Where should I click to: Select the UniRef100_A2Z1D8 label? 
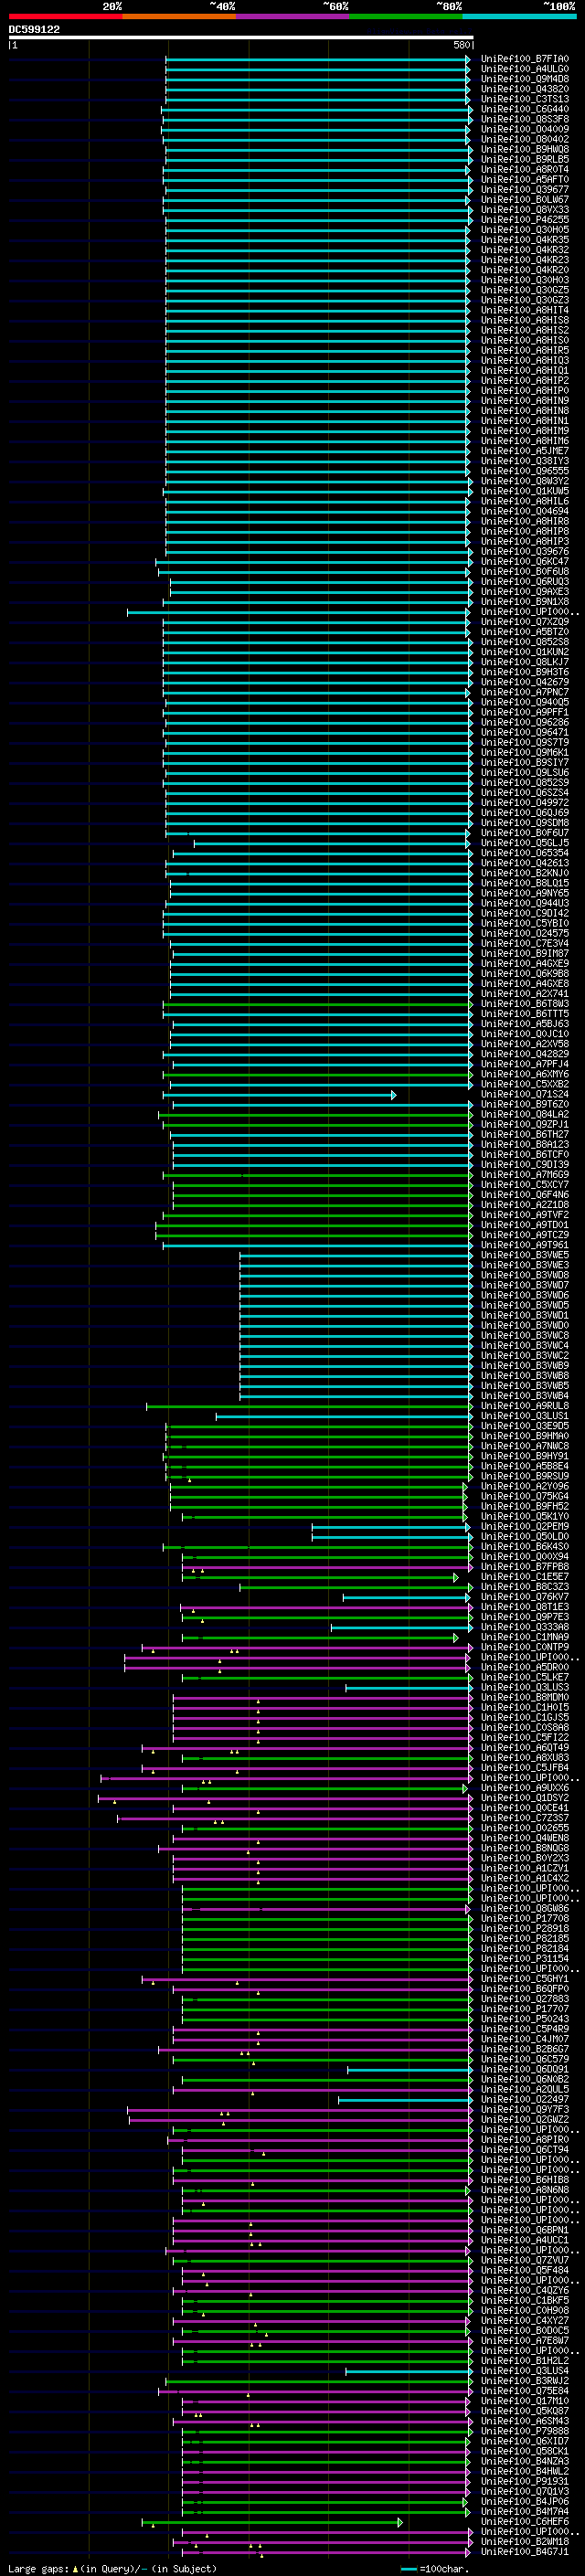coord(524,1204)
